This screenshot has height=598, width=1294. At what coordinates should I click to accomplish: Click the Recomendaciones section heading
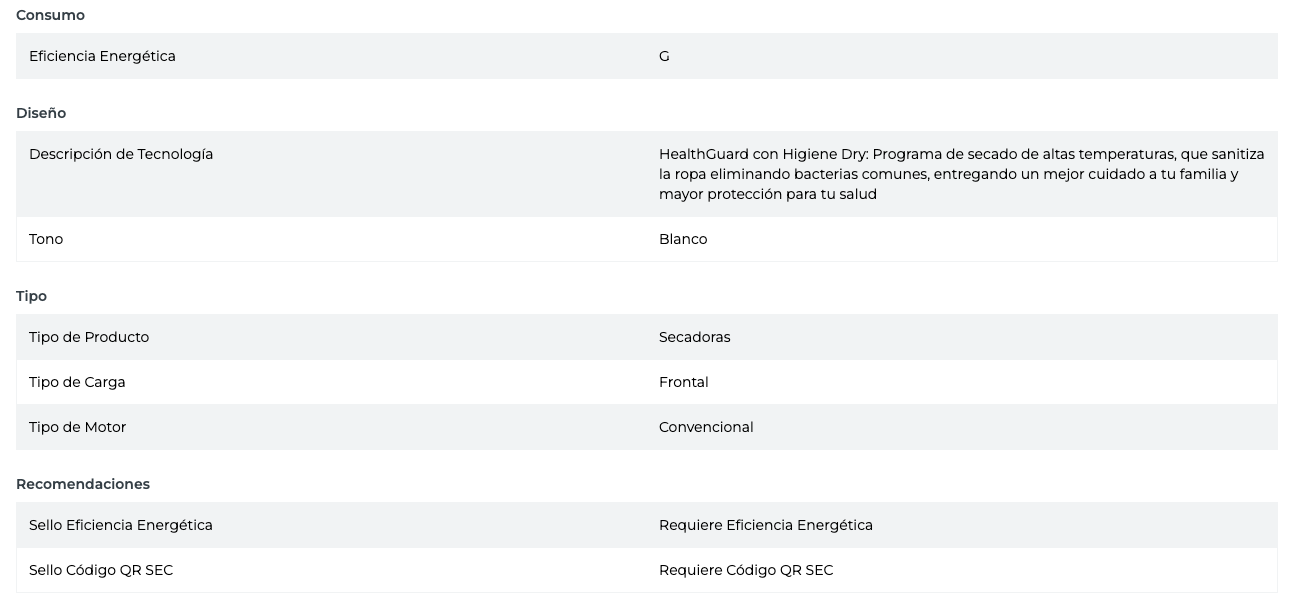pyautogui.click(x=83, y=484)
